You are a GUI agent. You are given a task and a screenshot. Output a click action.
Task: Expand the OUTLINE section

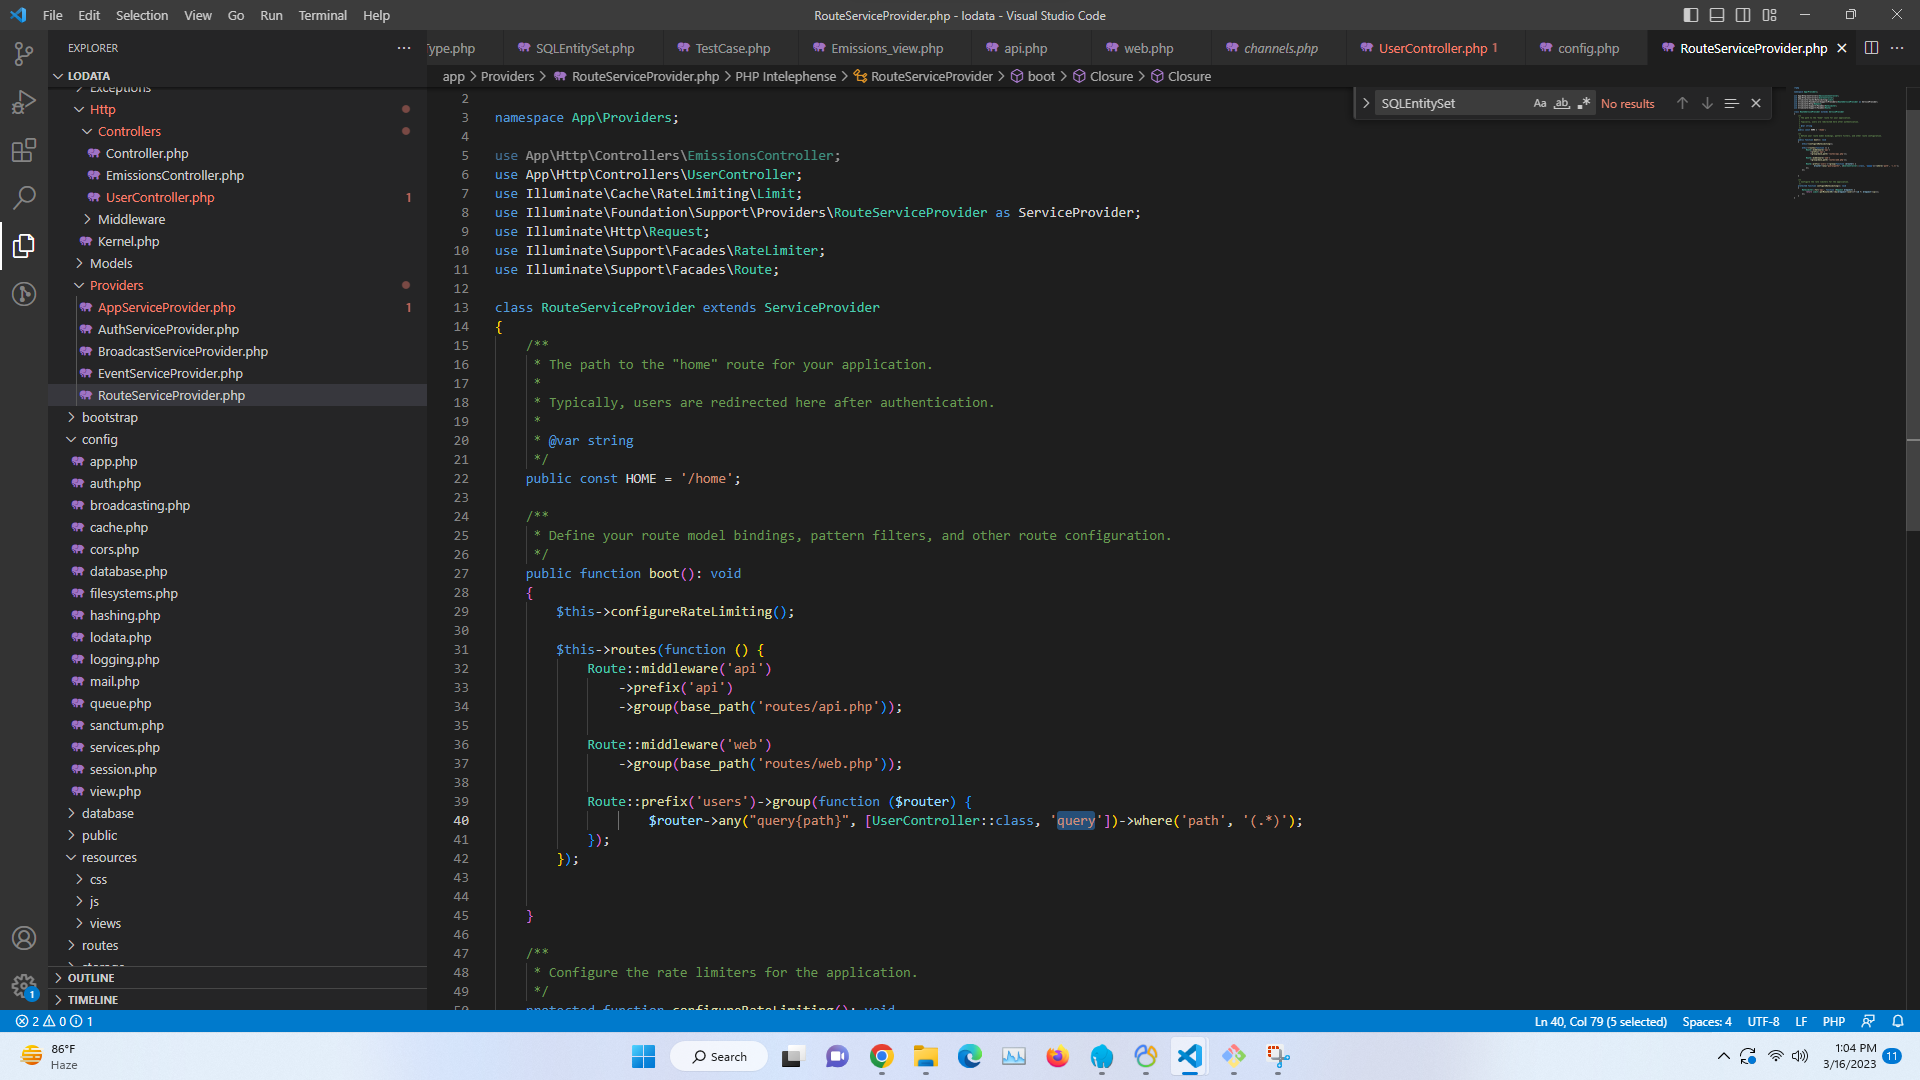tap(90, 977)
